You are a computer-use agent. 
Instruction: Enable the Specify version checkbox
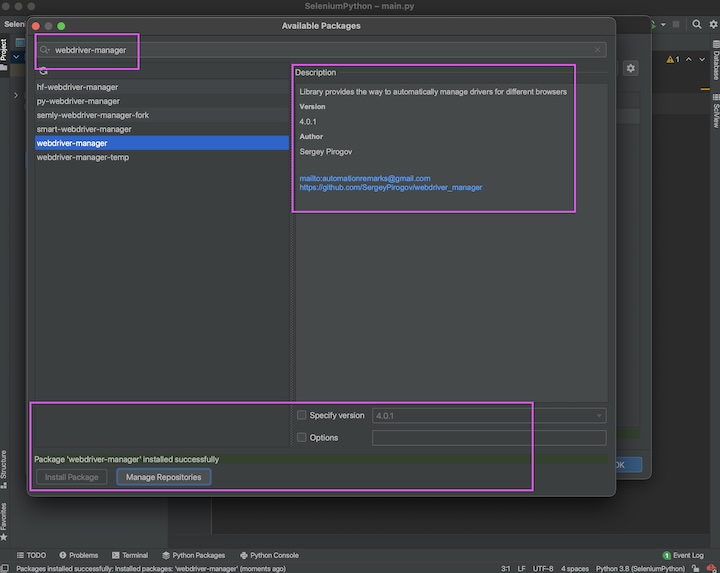[x=302, y=415]
